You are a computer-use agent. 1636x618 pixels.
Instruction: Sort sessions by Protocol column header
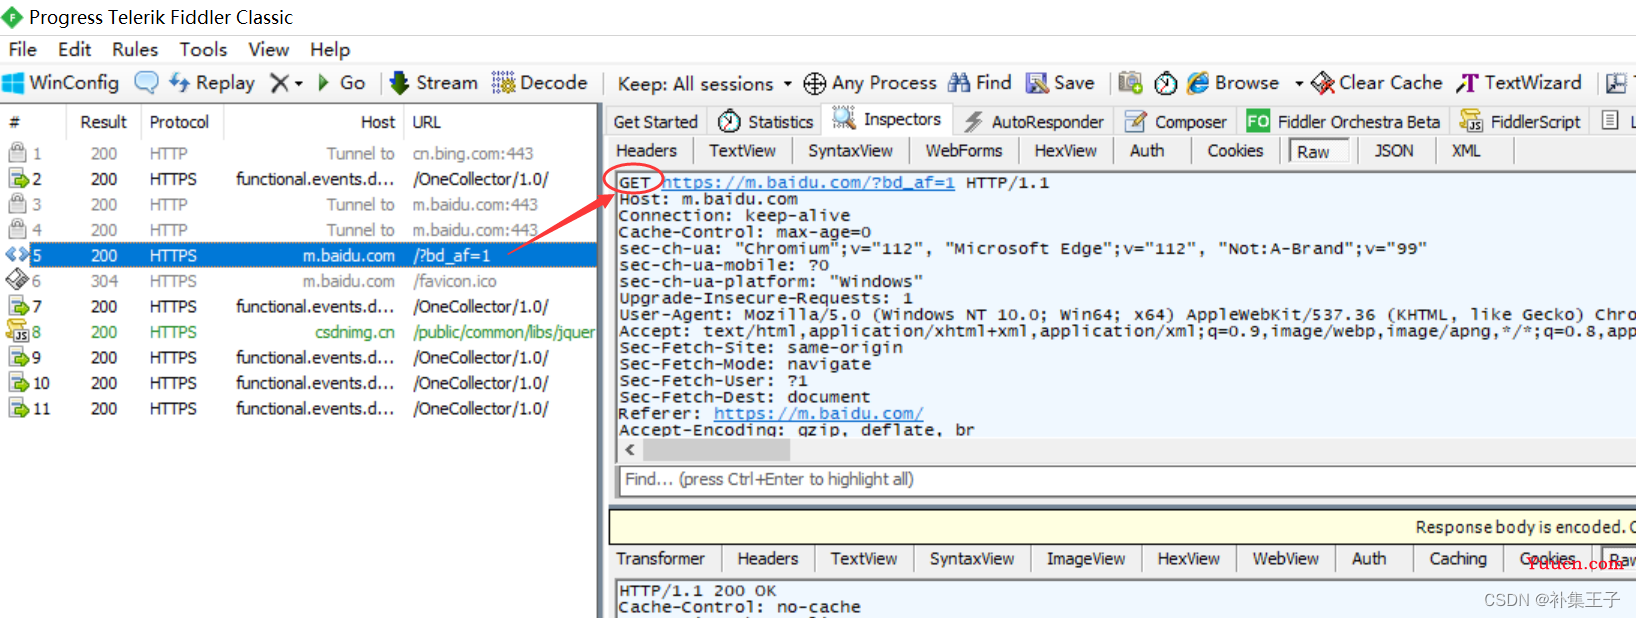click(180, 122)
